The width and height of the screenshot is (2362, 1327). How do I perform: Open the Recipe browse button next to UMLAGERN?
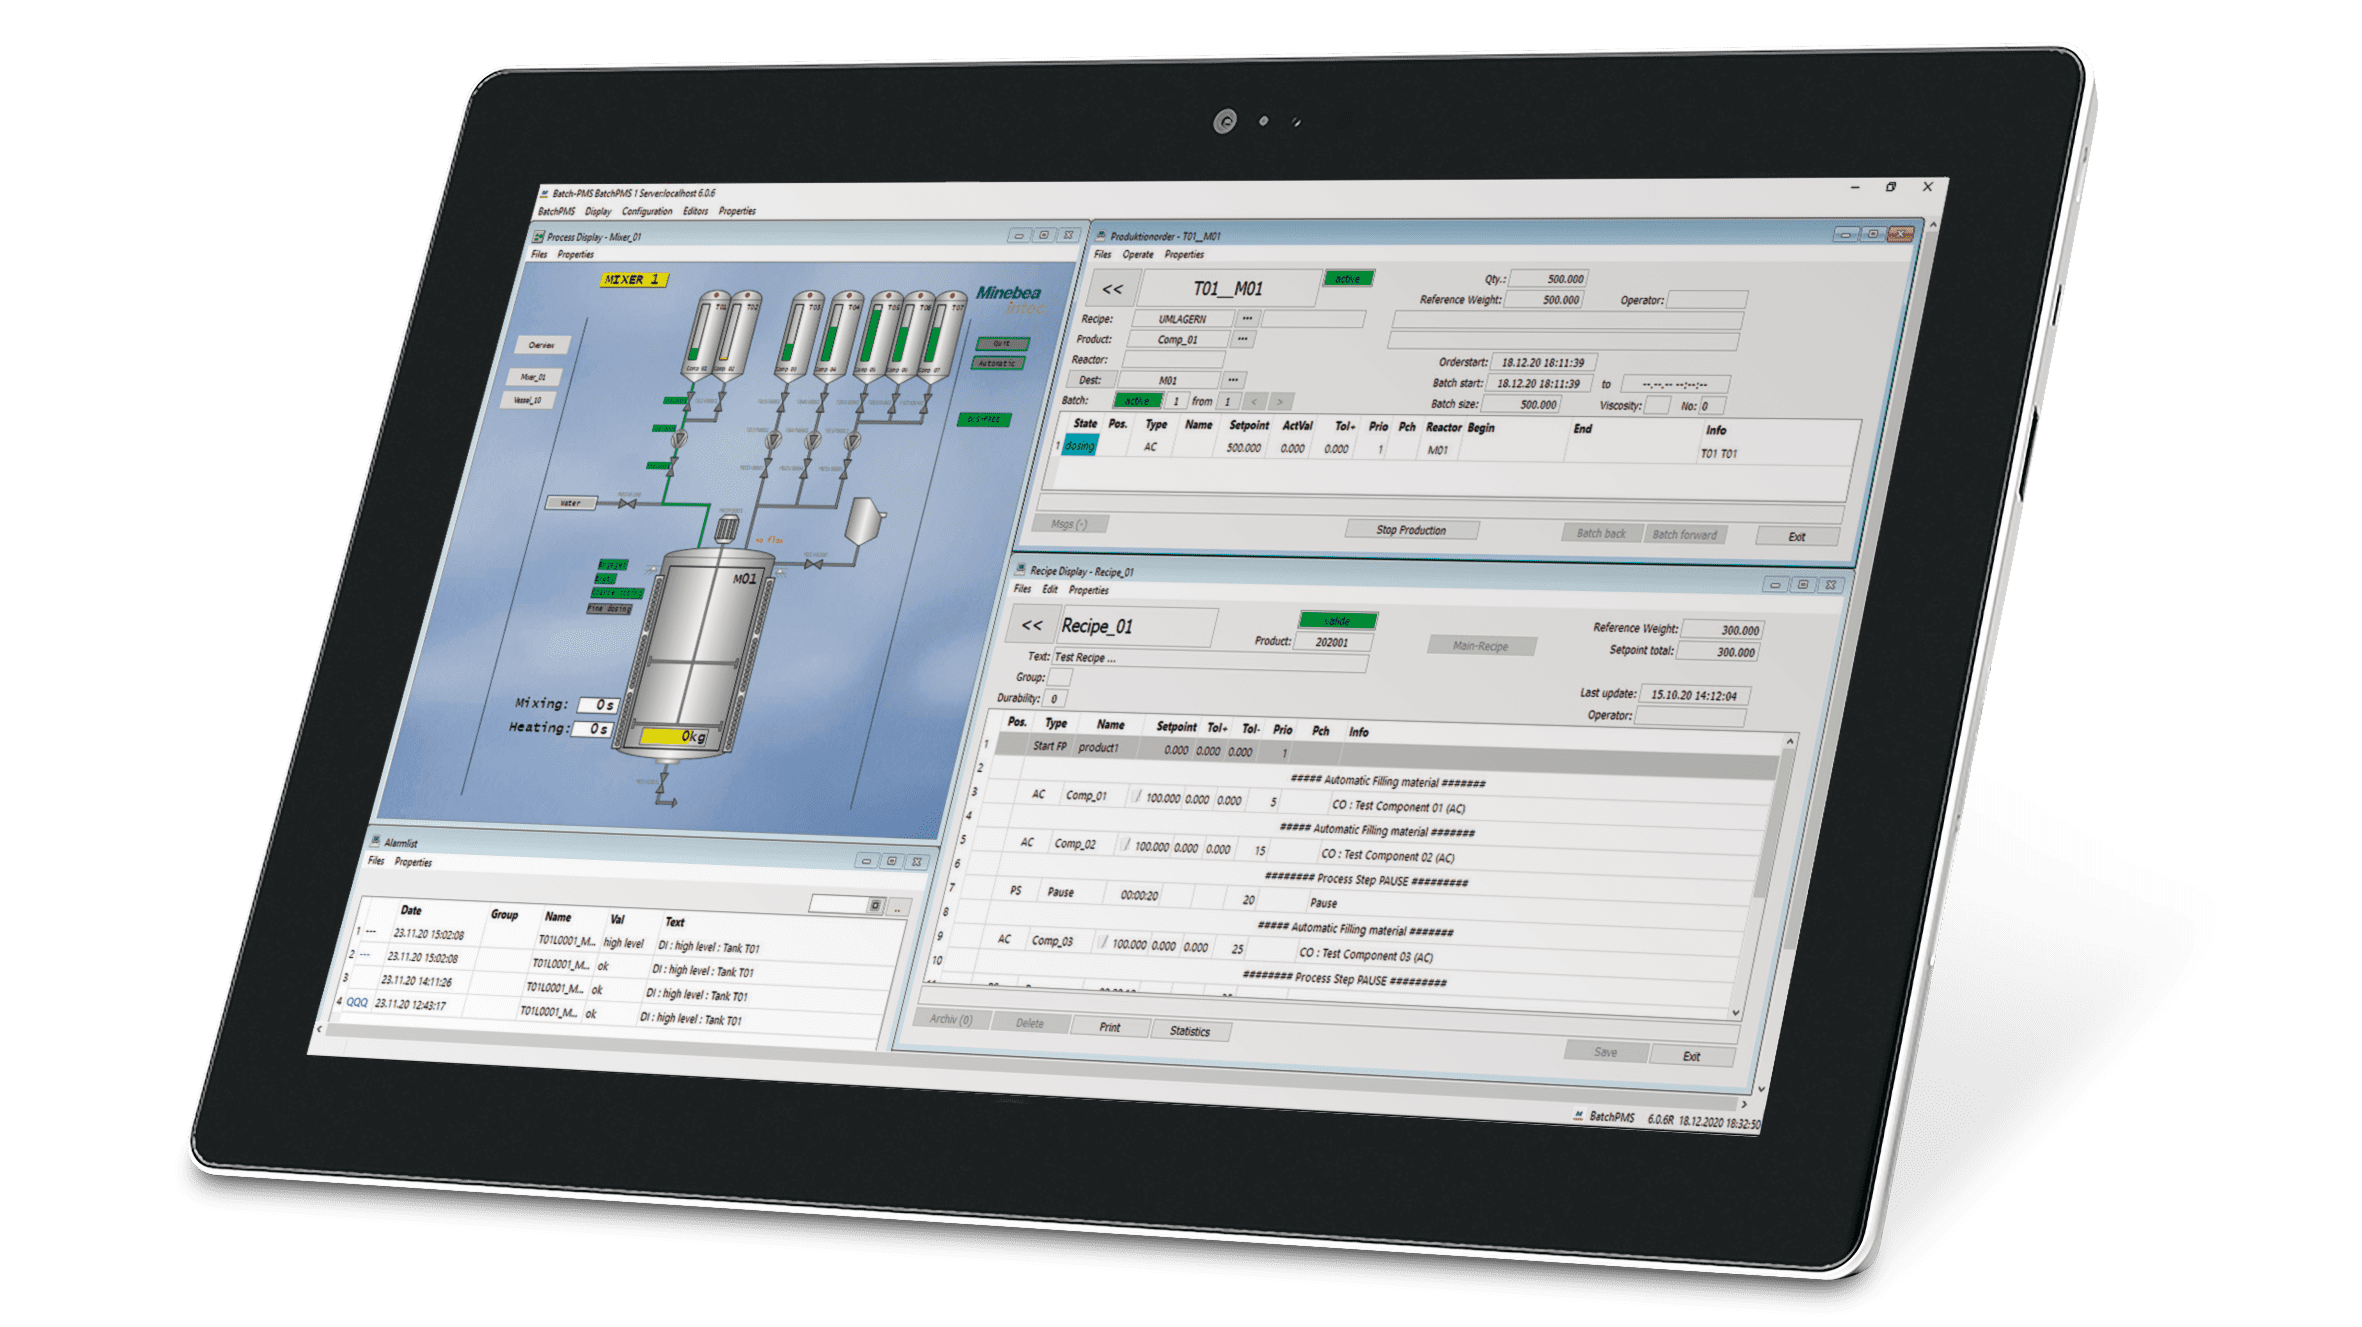(1247, 319)
